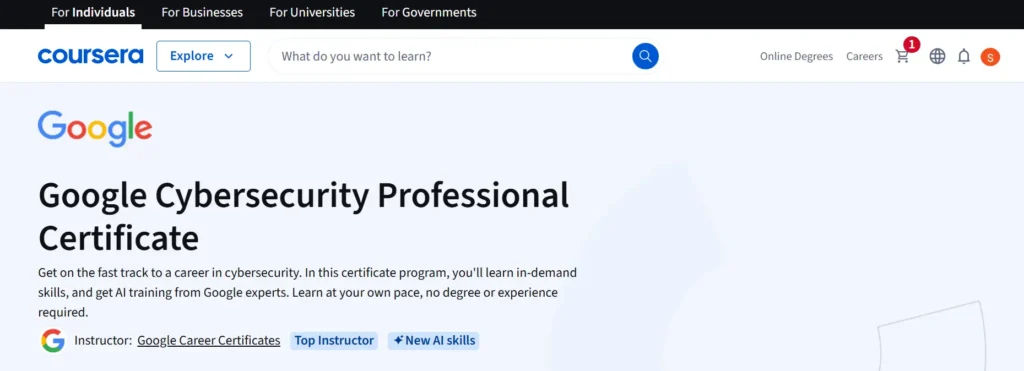
Task: Open the orange user profile avatar
Action: click(x=990, y=57)
